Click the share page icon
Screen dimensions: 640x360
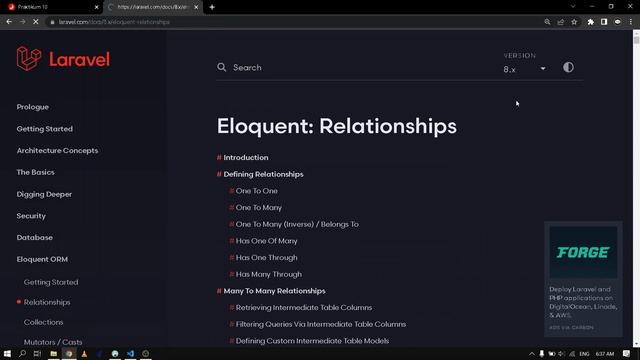click(561, 22)
